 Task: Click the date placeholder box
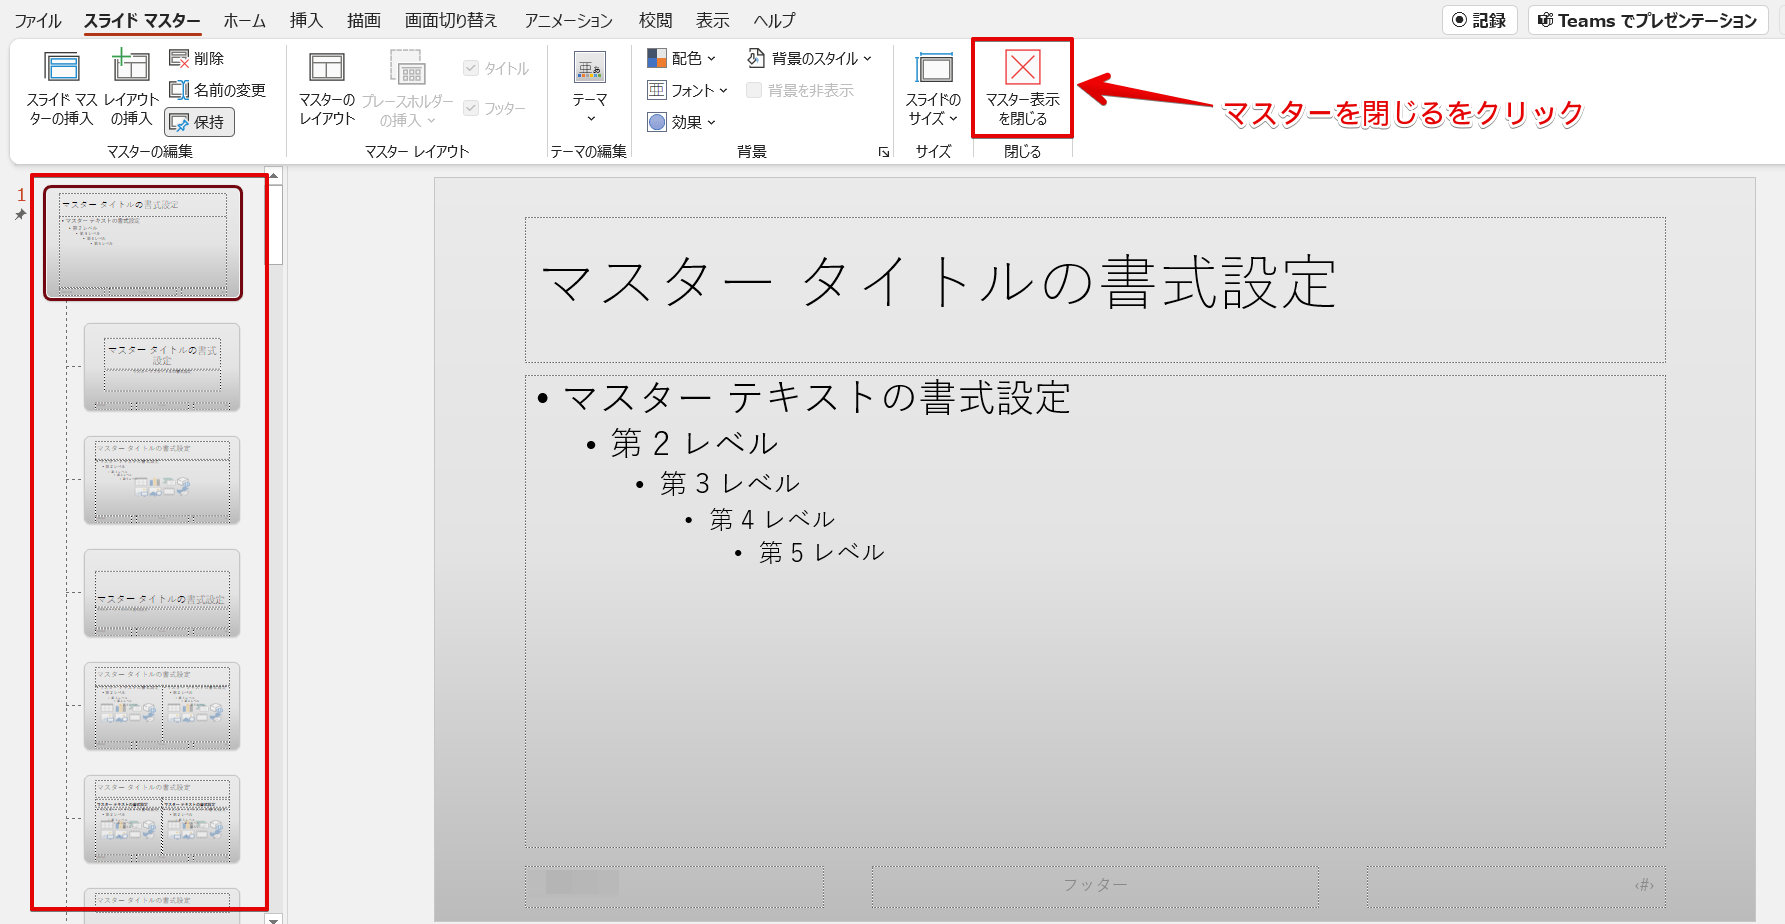coord(674,886)
